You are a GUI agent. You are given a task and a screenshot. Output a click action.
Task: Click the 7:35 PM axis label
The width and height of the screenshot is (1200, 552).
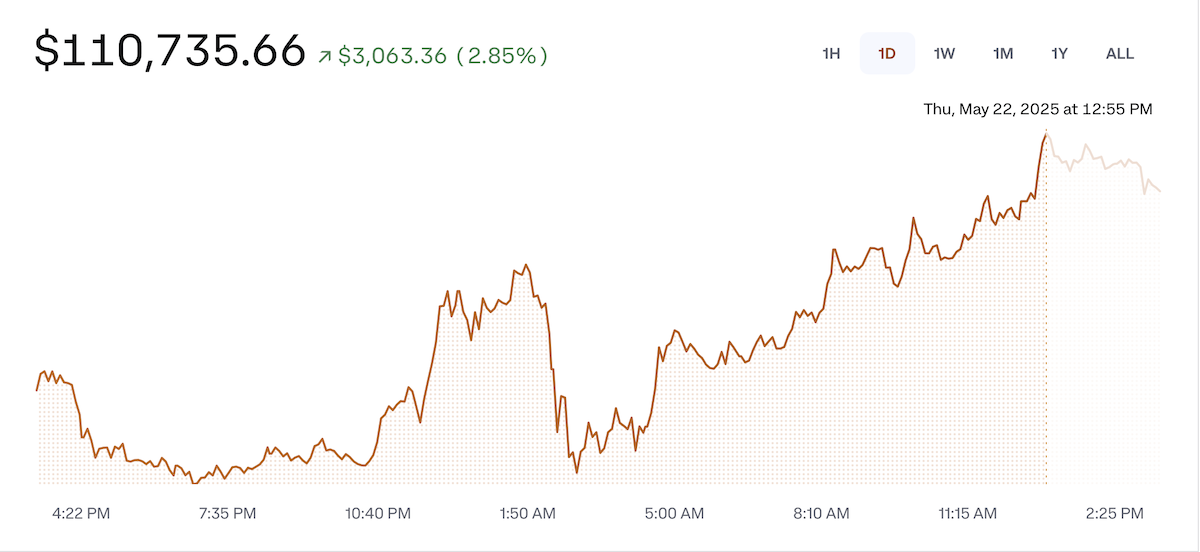227,514
